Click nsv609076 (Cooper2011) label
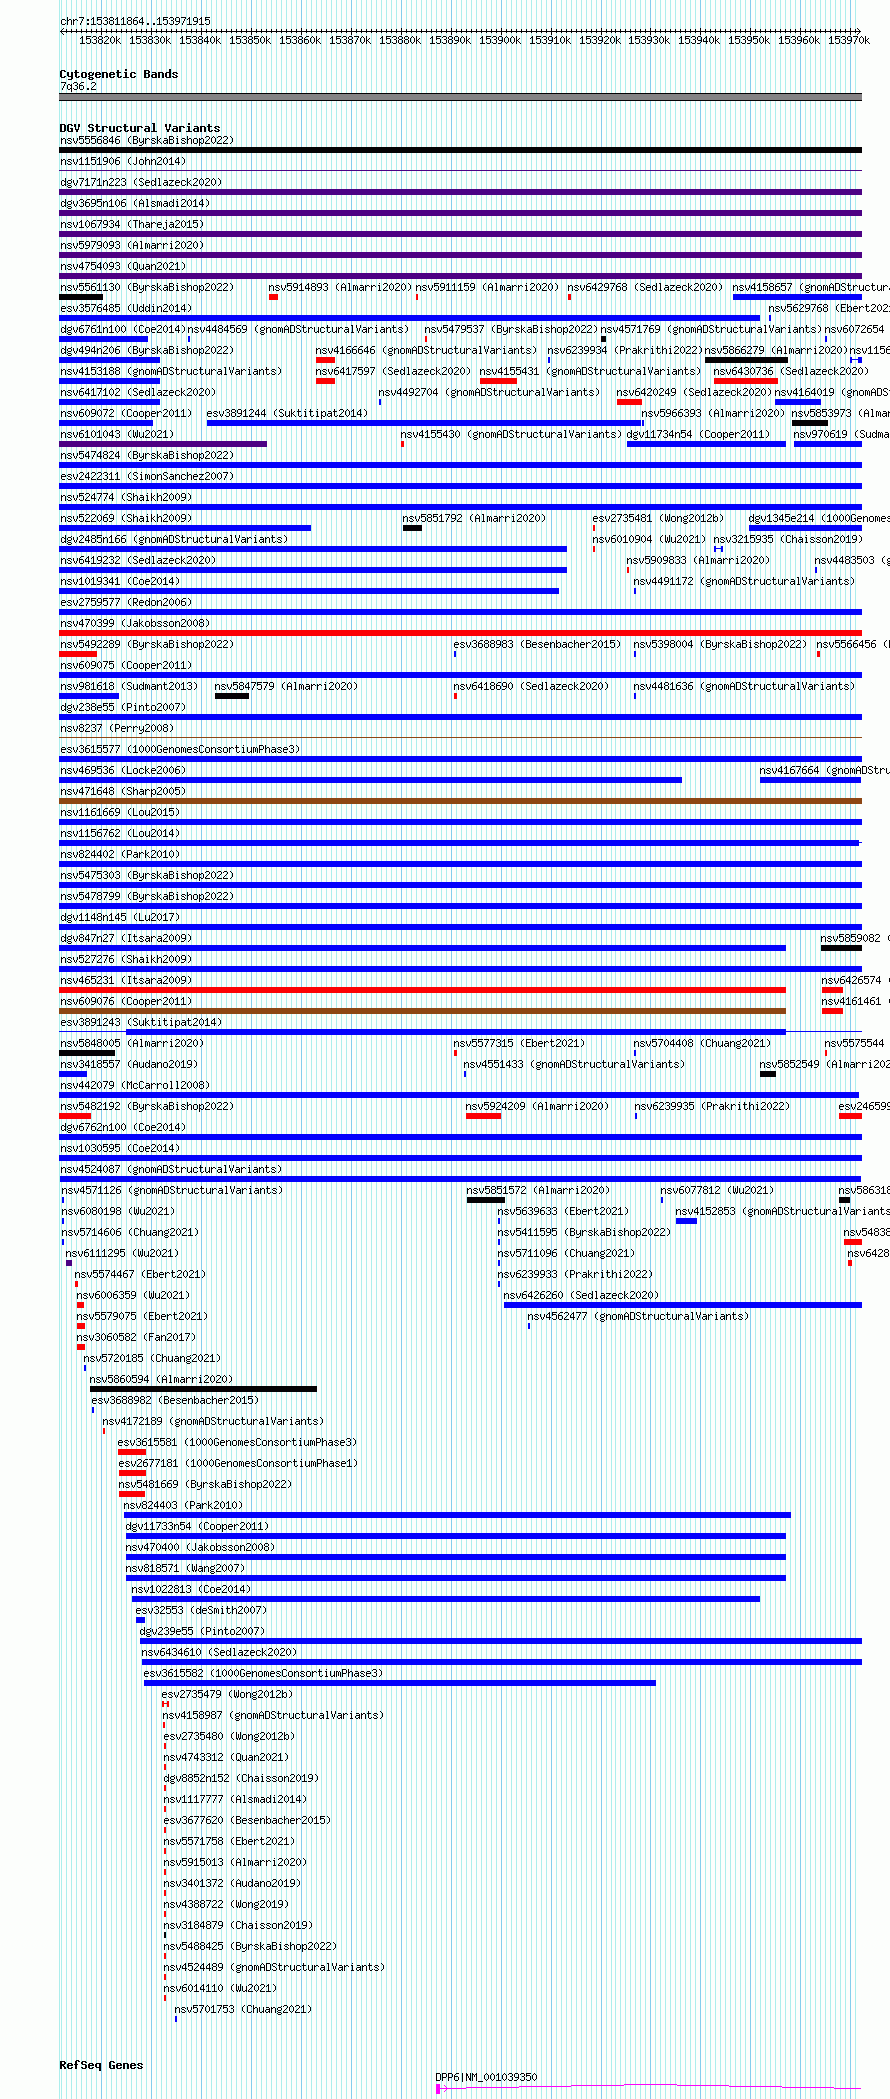 (126, 1001)
